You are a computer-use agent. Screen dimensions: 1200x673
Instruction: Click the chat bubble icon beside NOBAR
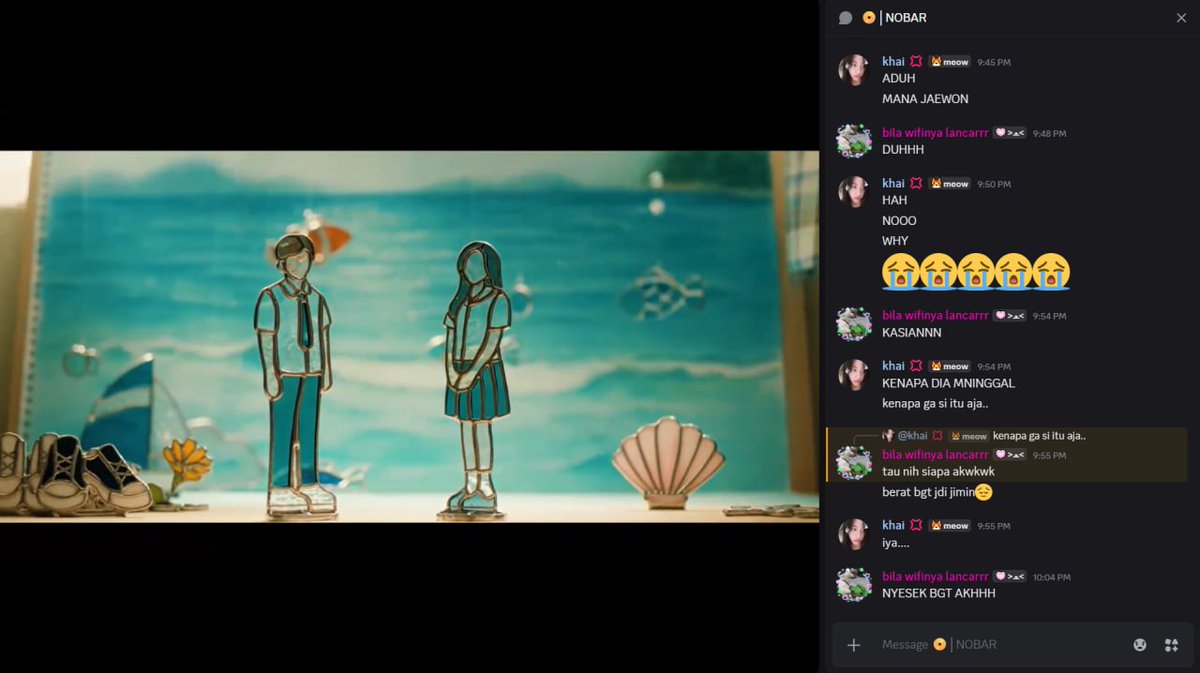coord(845,18)
